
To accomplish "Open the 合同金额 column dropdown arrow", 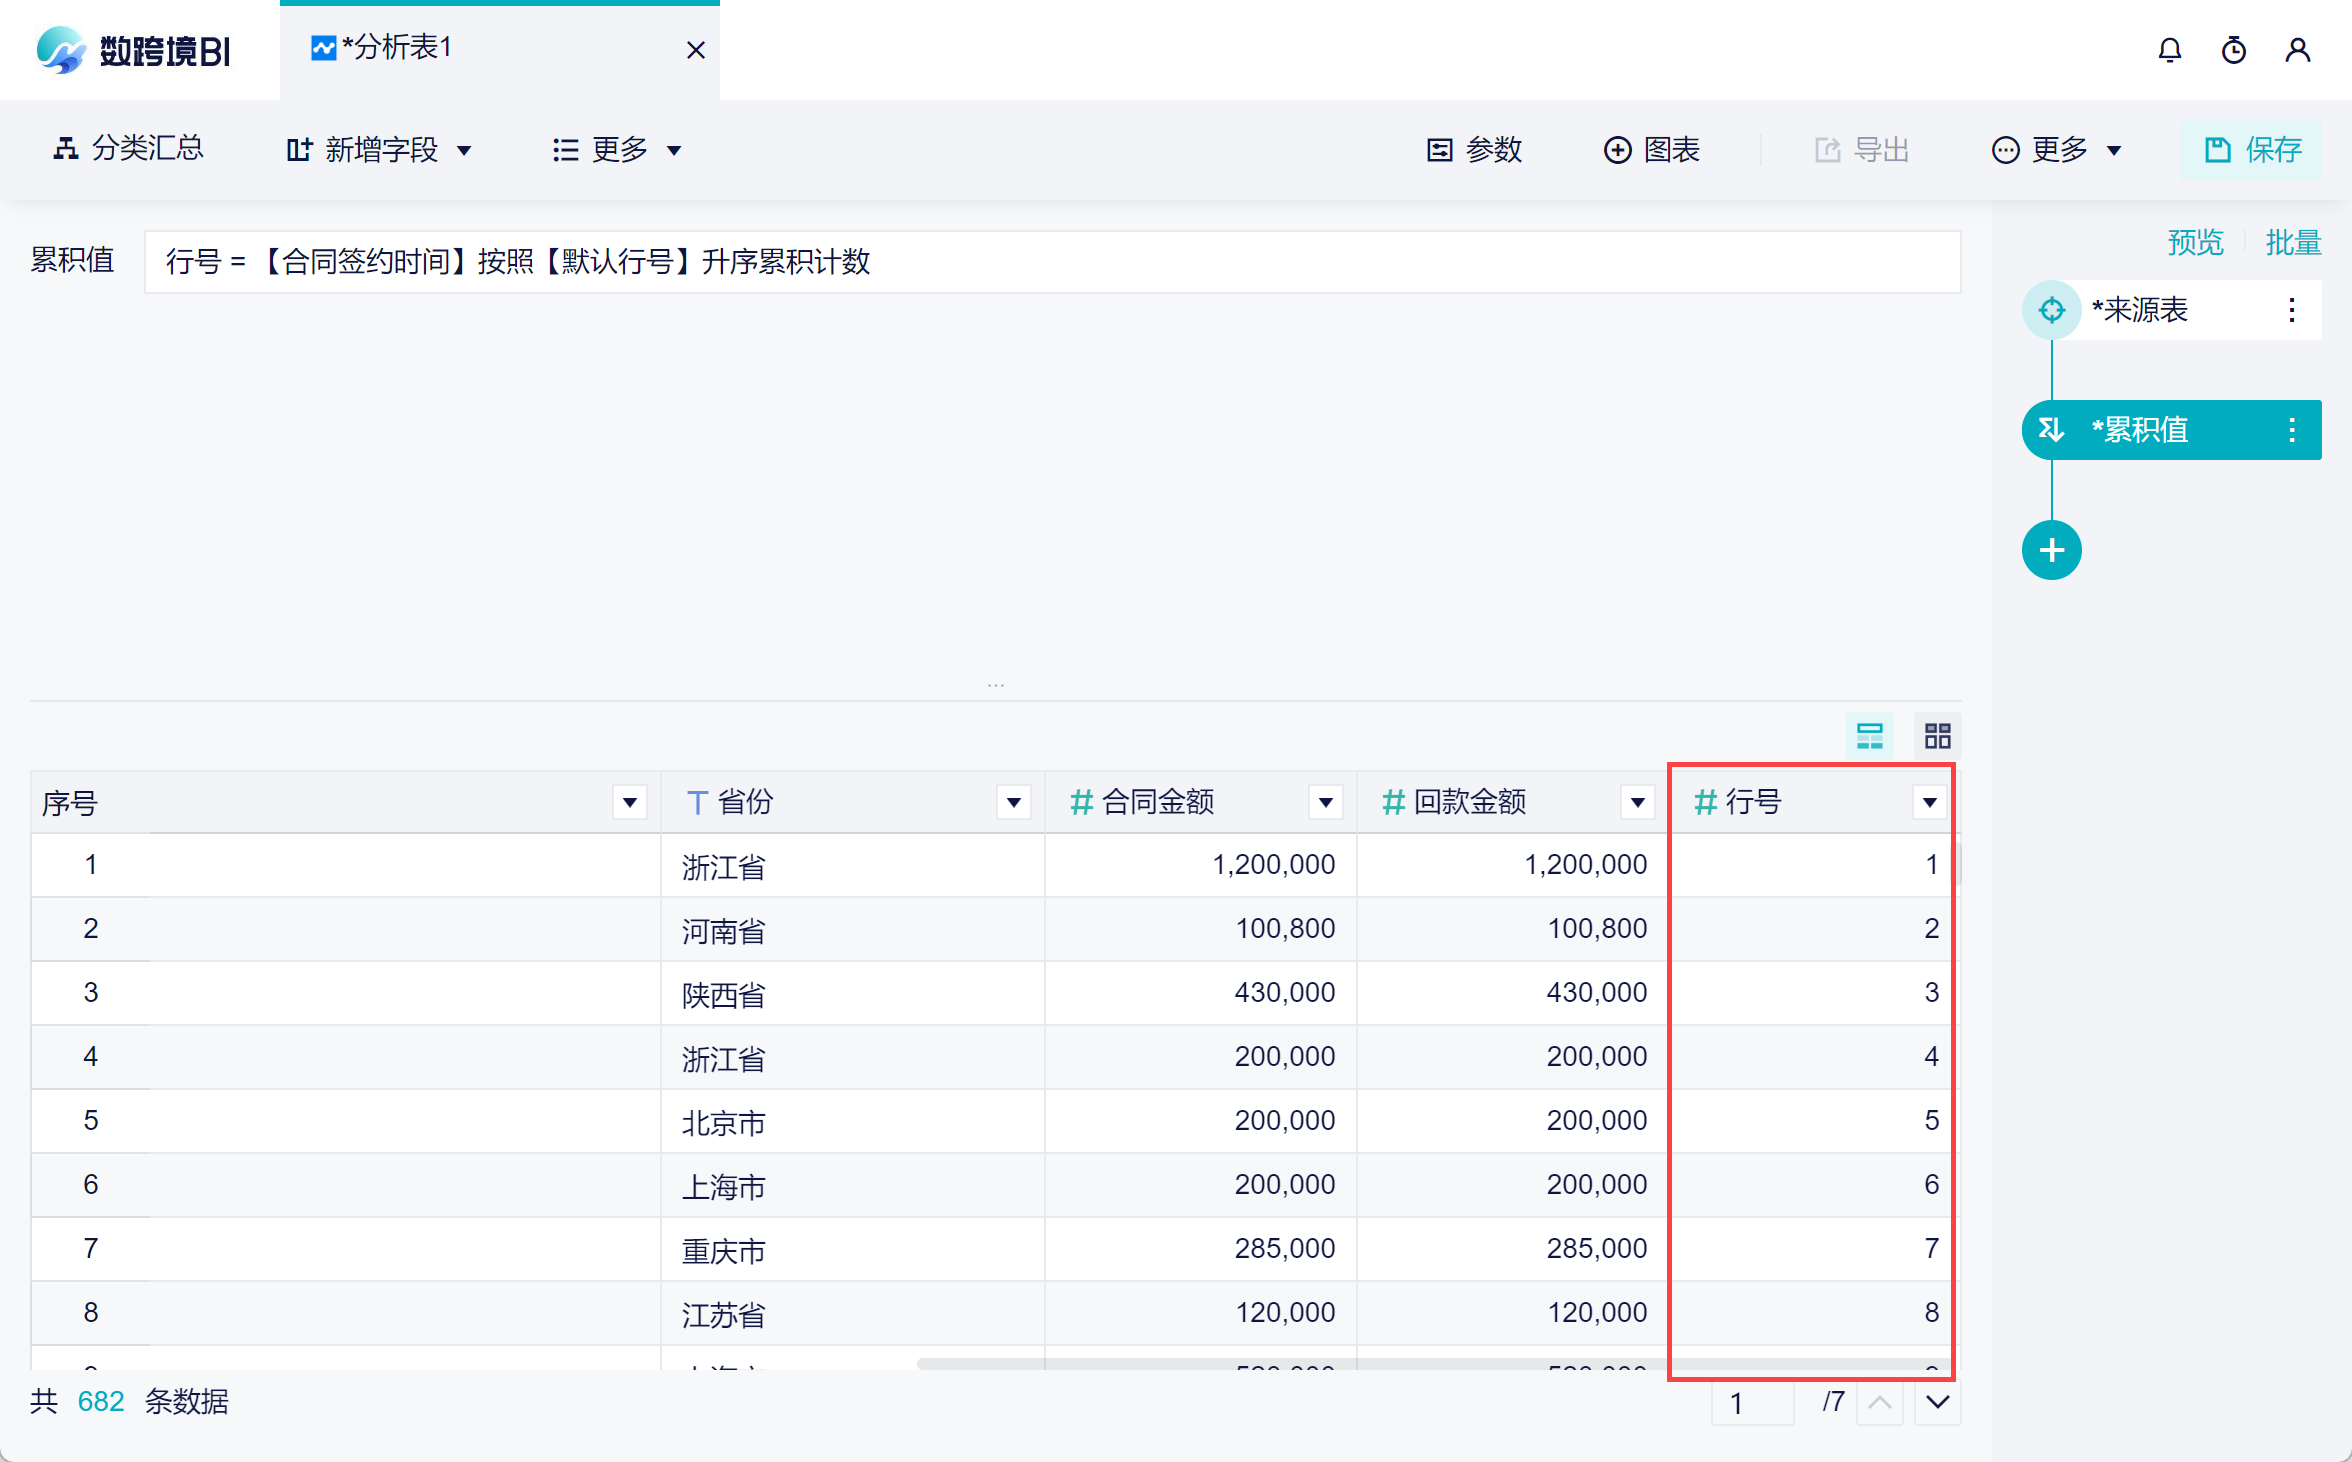I will tap(1325, 802).
